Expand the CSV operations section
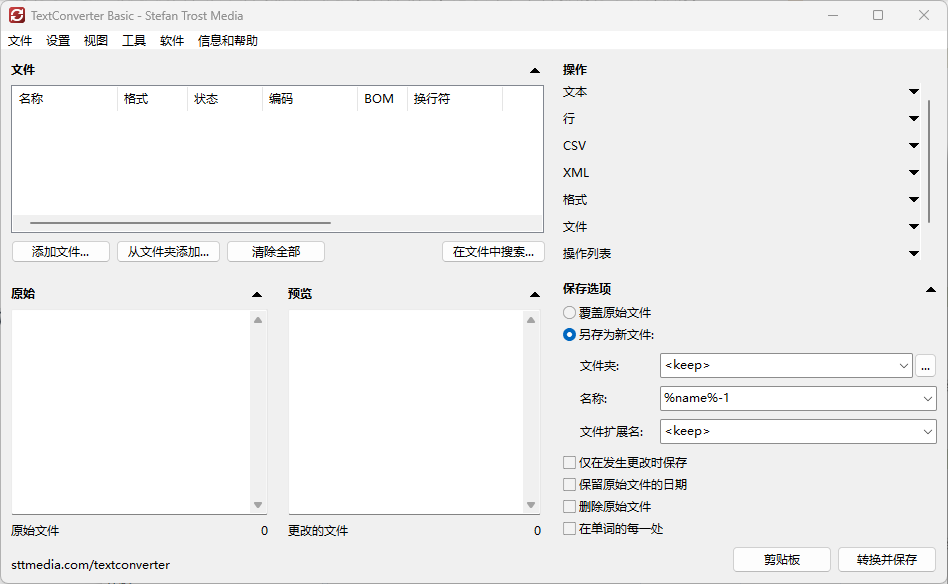This screenshot has width=948, height=584. (x=913, y=146)
